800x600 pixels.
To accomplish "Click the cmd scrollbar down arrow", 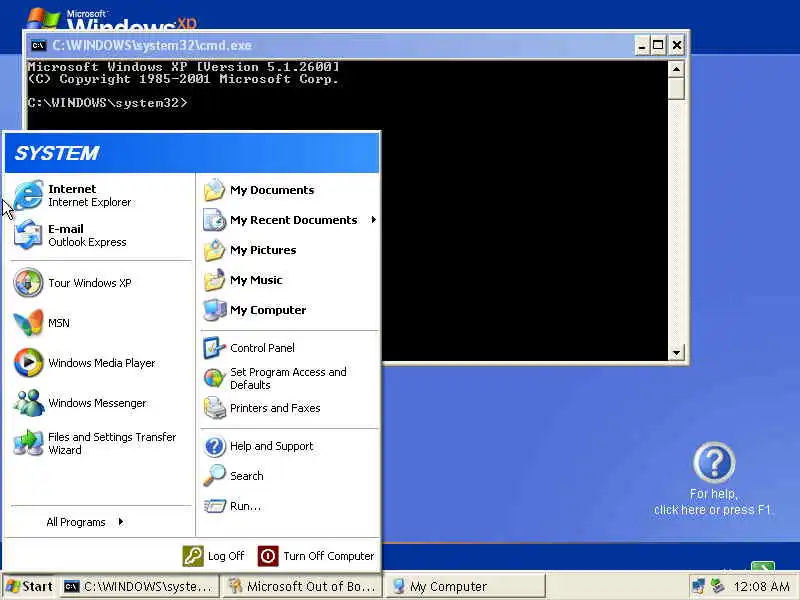I will [x=676, y=352].
